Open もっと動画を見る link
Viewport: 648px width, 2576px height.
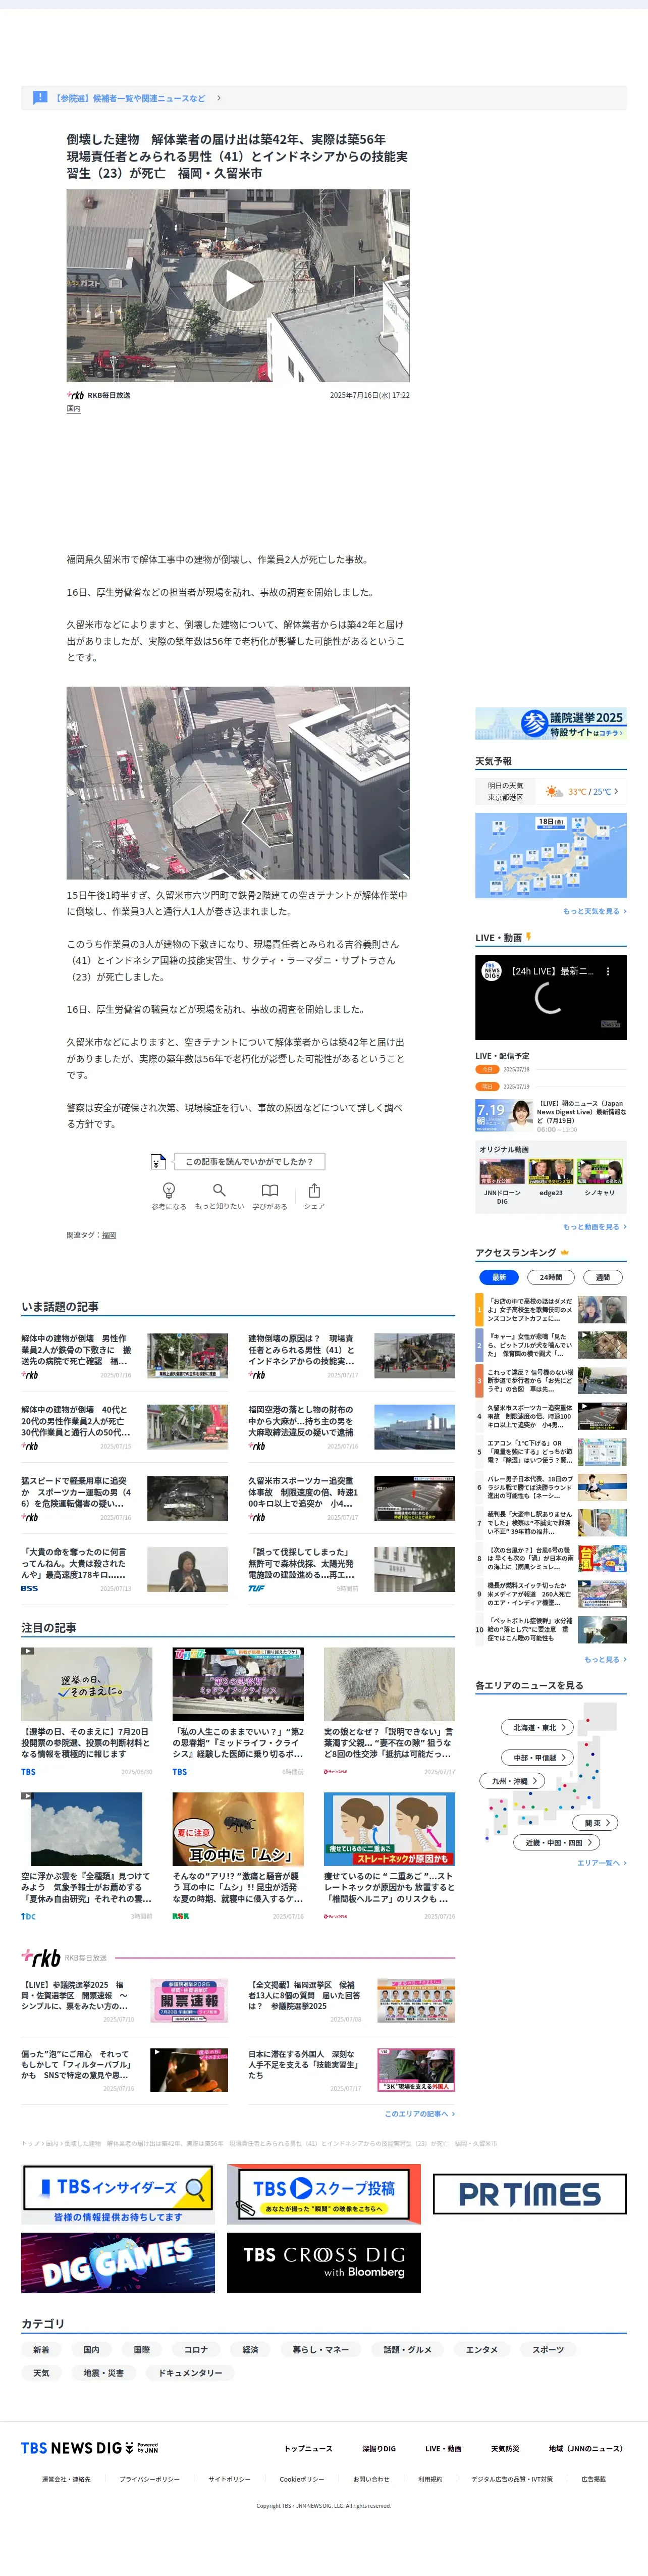click(594, 1226)
